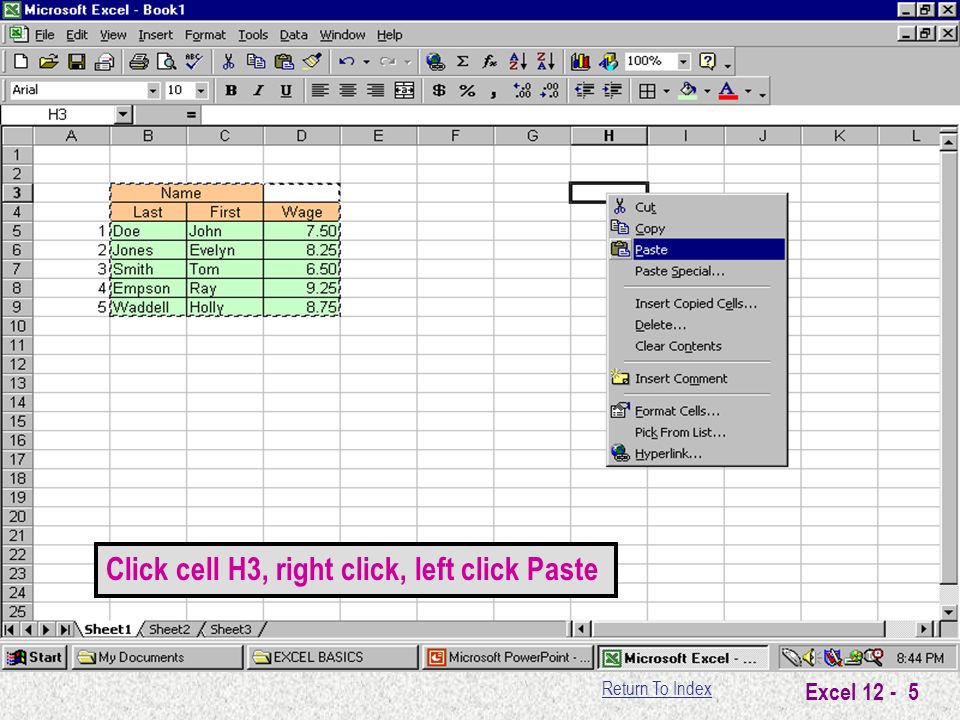
Task: Sort Ascending A-Z icon
Action: [518, 61]
